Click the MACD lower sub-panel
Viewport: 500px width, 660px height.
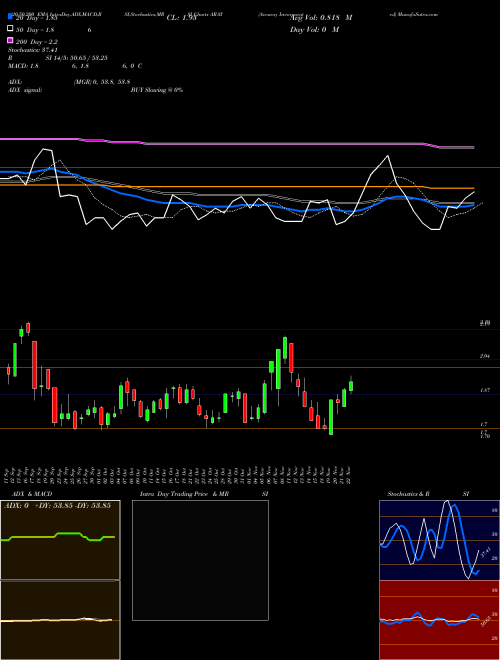(x=60, y=620)
